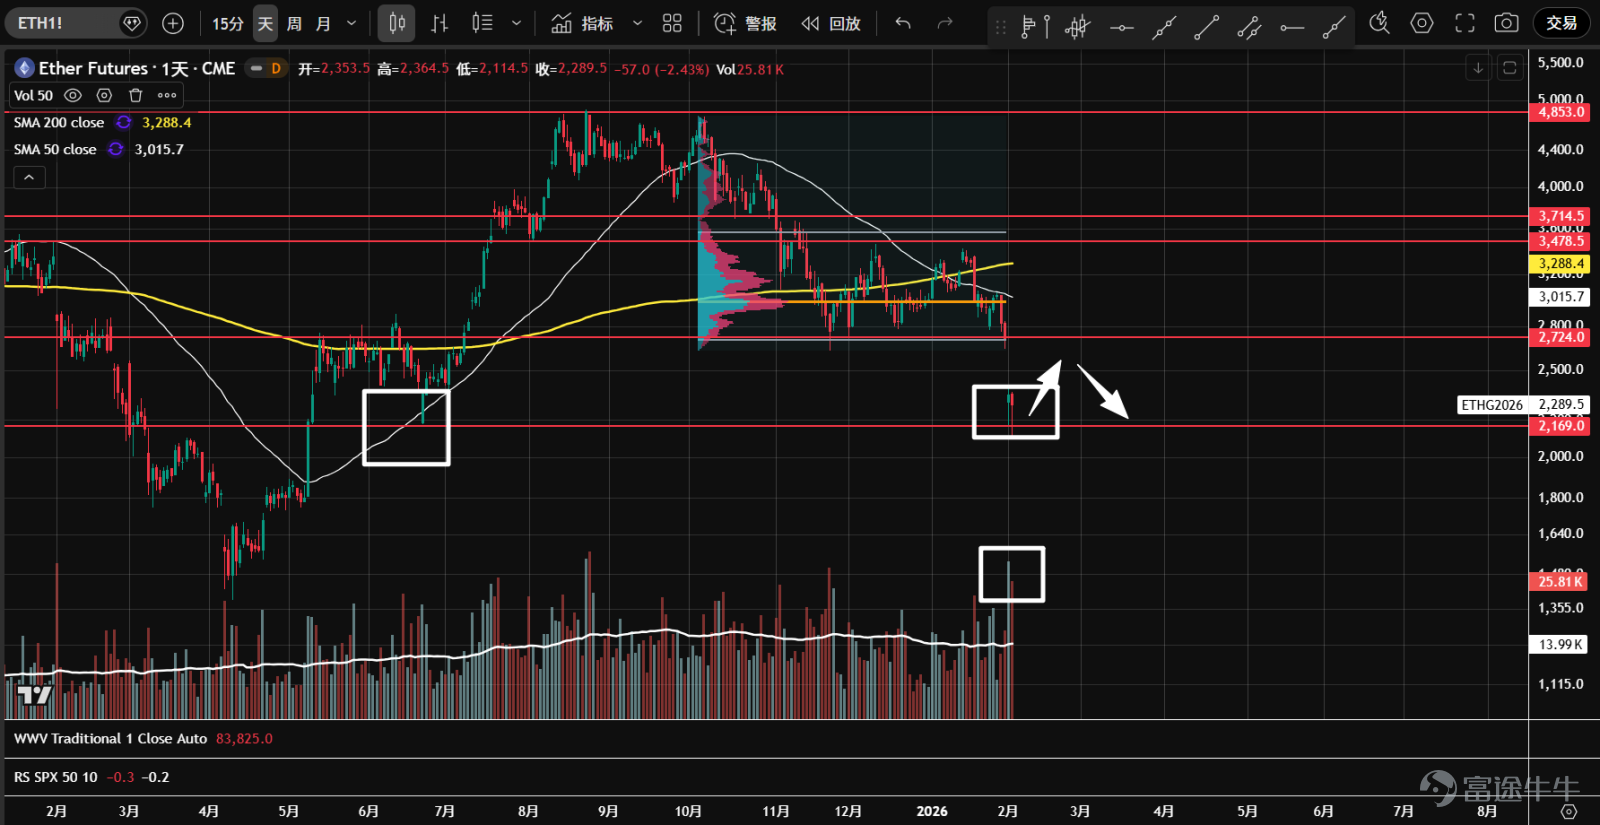Click the down-arrow button at chart top right
The image size is (1600, 825).
tap(1478, 68)
